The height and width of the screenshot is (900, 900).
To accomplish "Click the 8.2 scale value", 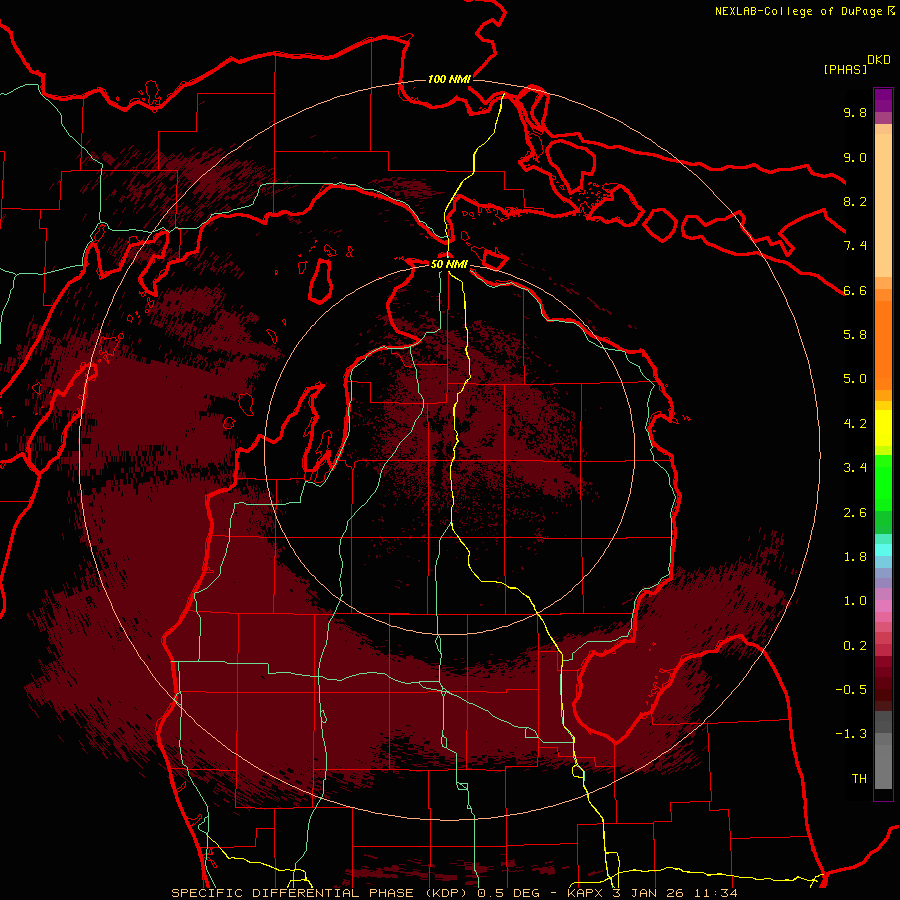I will [x=855, y=201].
